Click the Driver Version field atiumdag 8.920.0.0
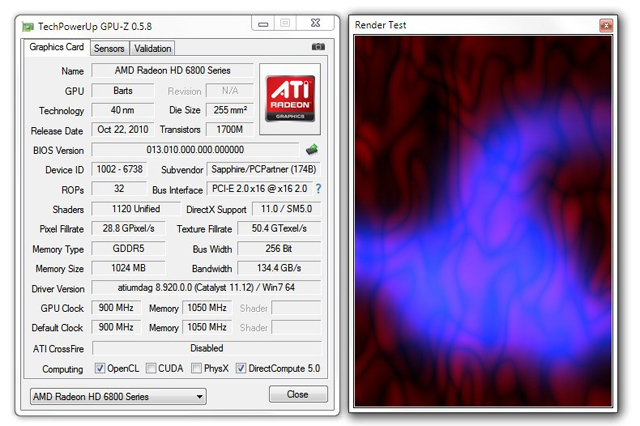 (x=207, y=288)
